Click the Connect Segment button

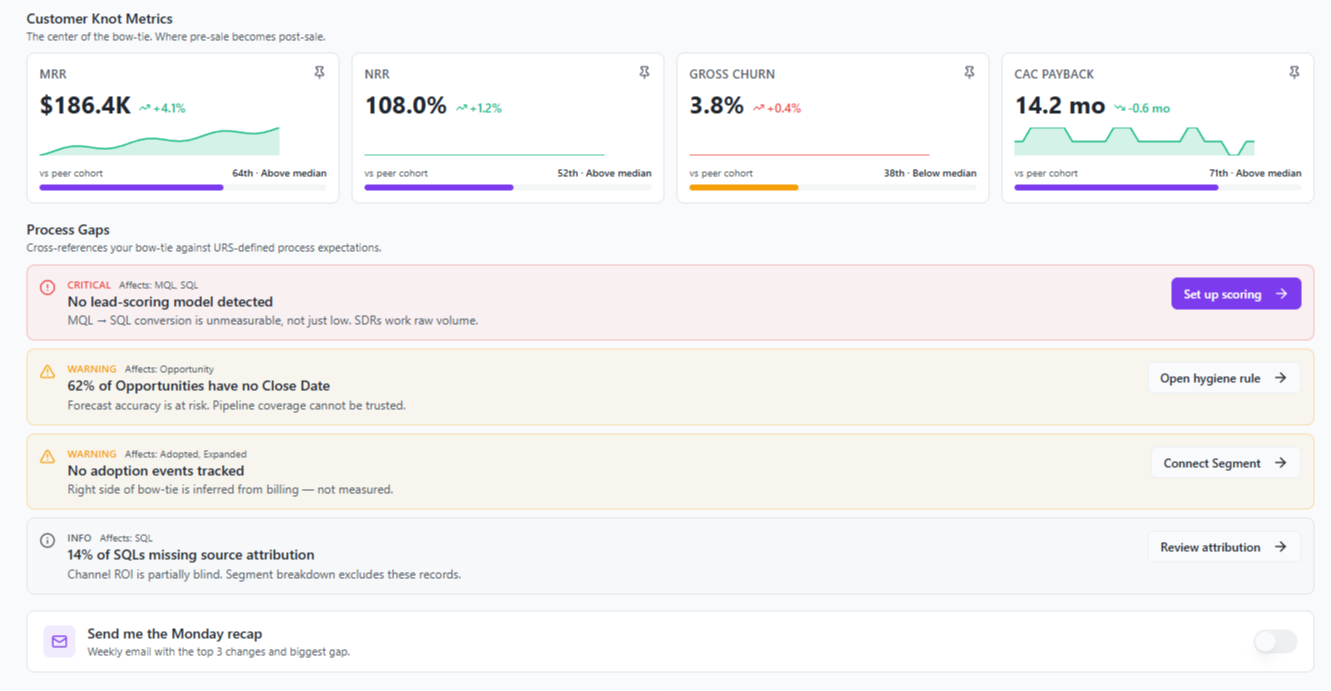point(1226,463)
